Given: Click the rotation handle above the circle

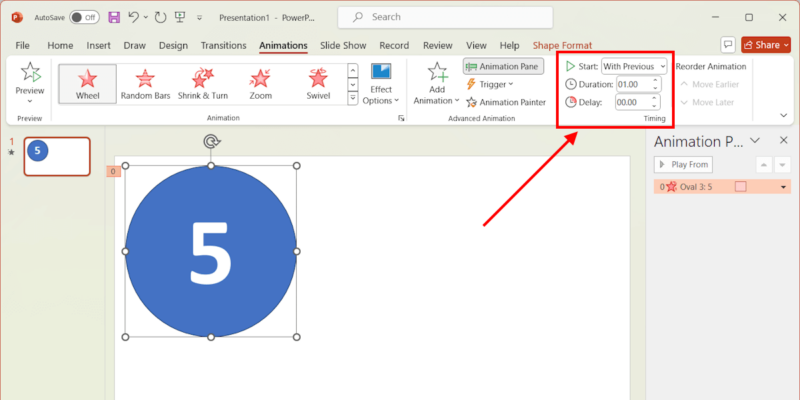Looking at the screenshot, I should click(211, 141).
